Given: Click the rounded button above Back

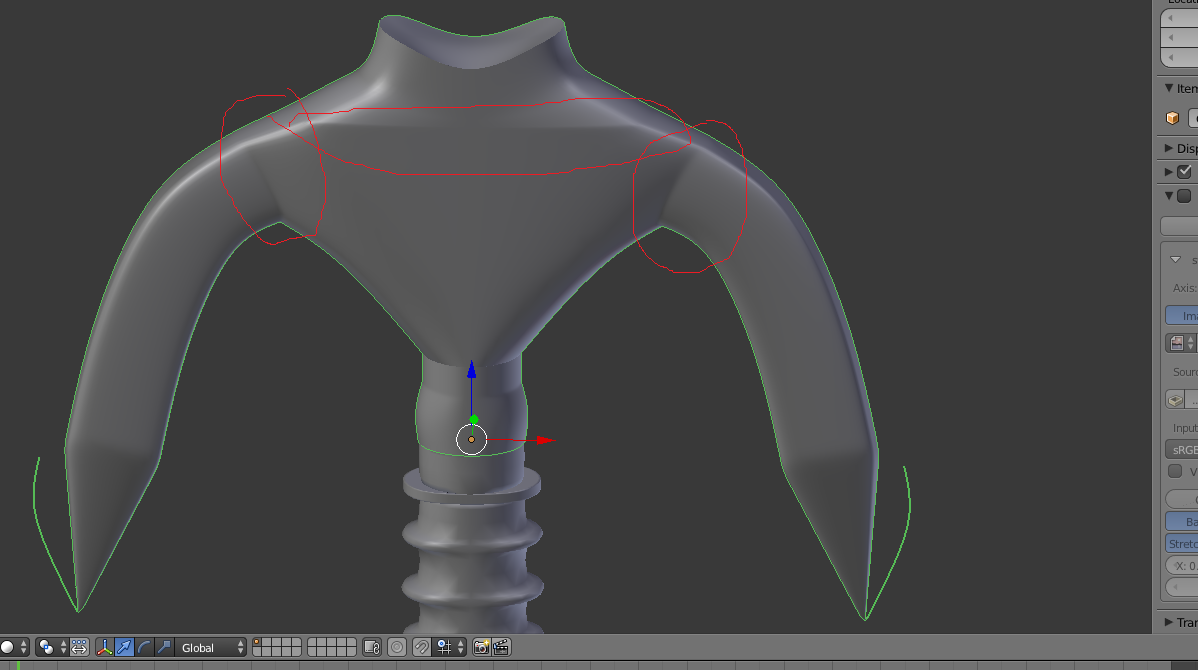Looking at the screenshot, I should 1181,500.
